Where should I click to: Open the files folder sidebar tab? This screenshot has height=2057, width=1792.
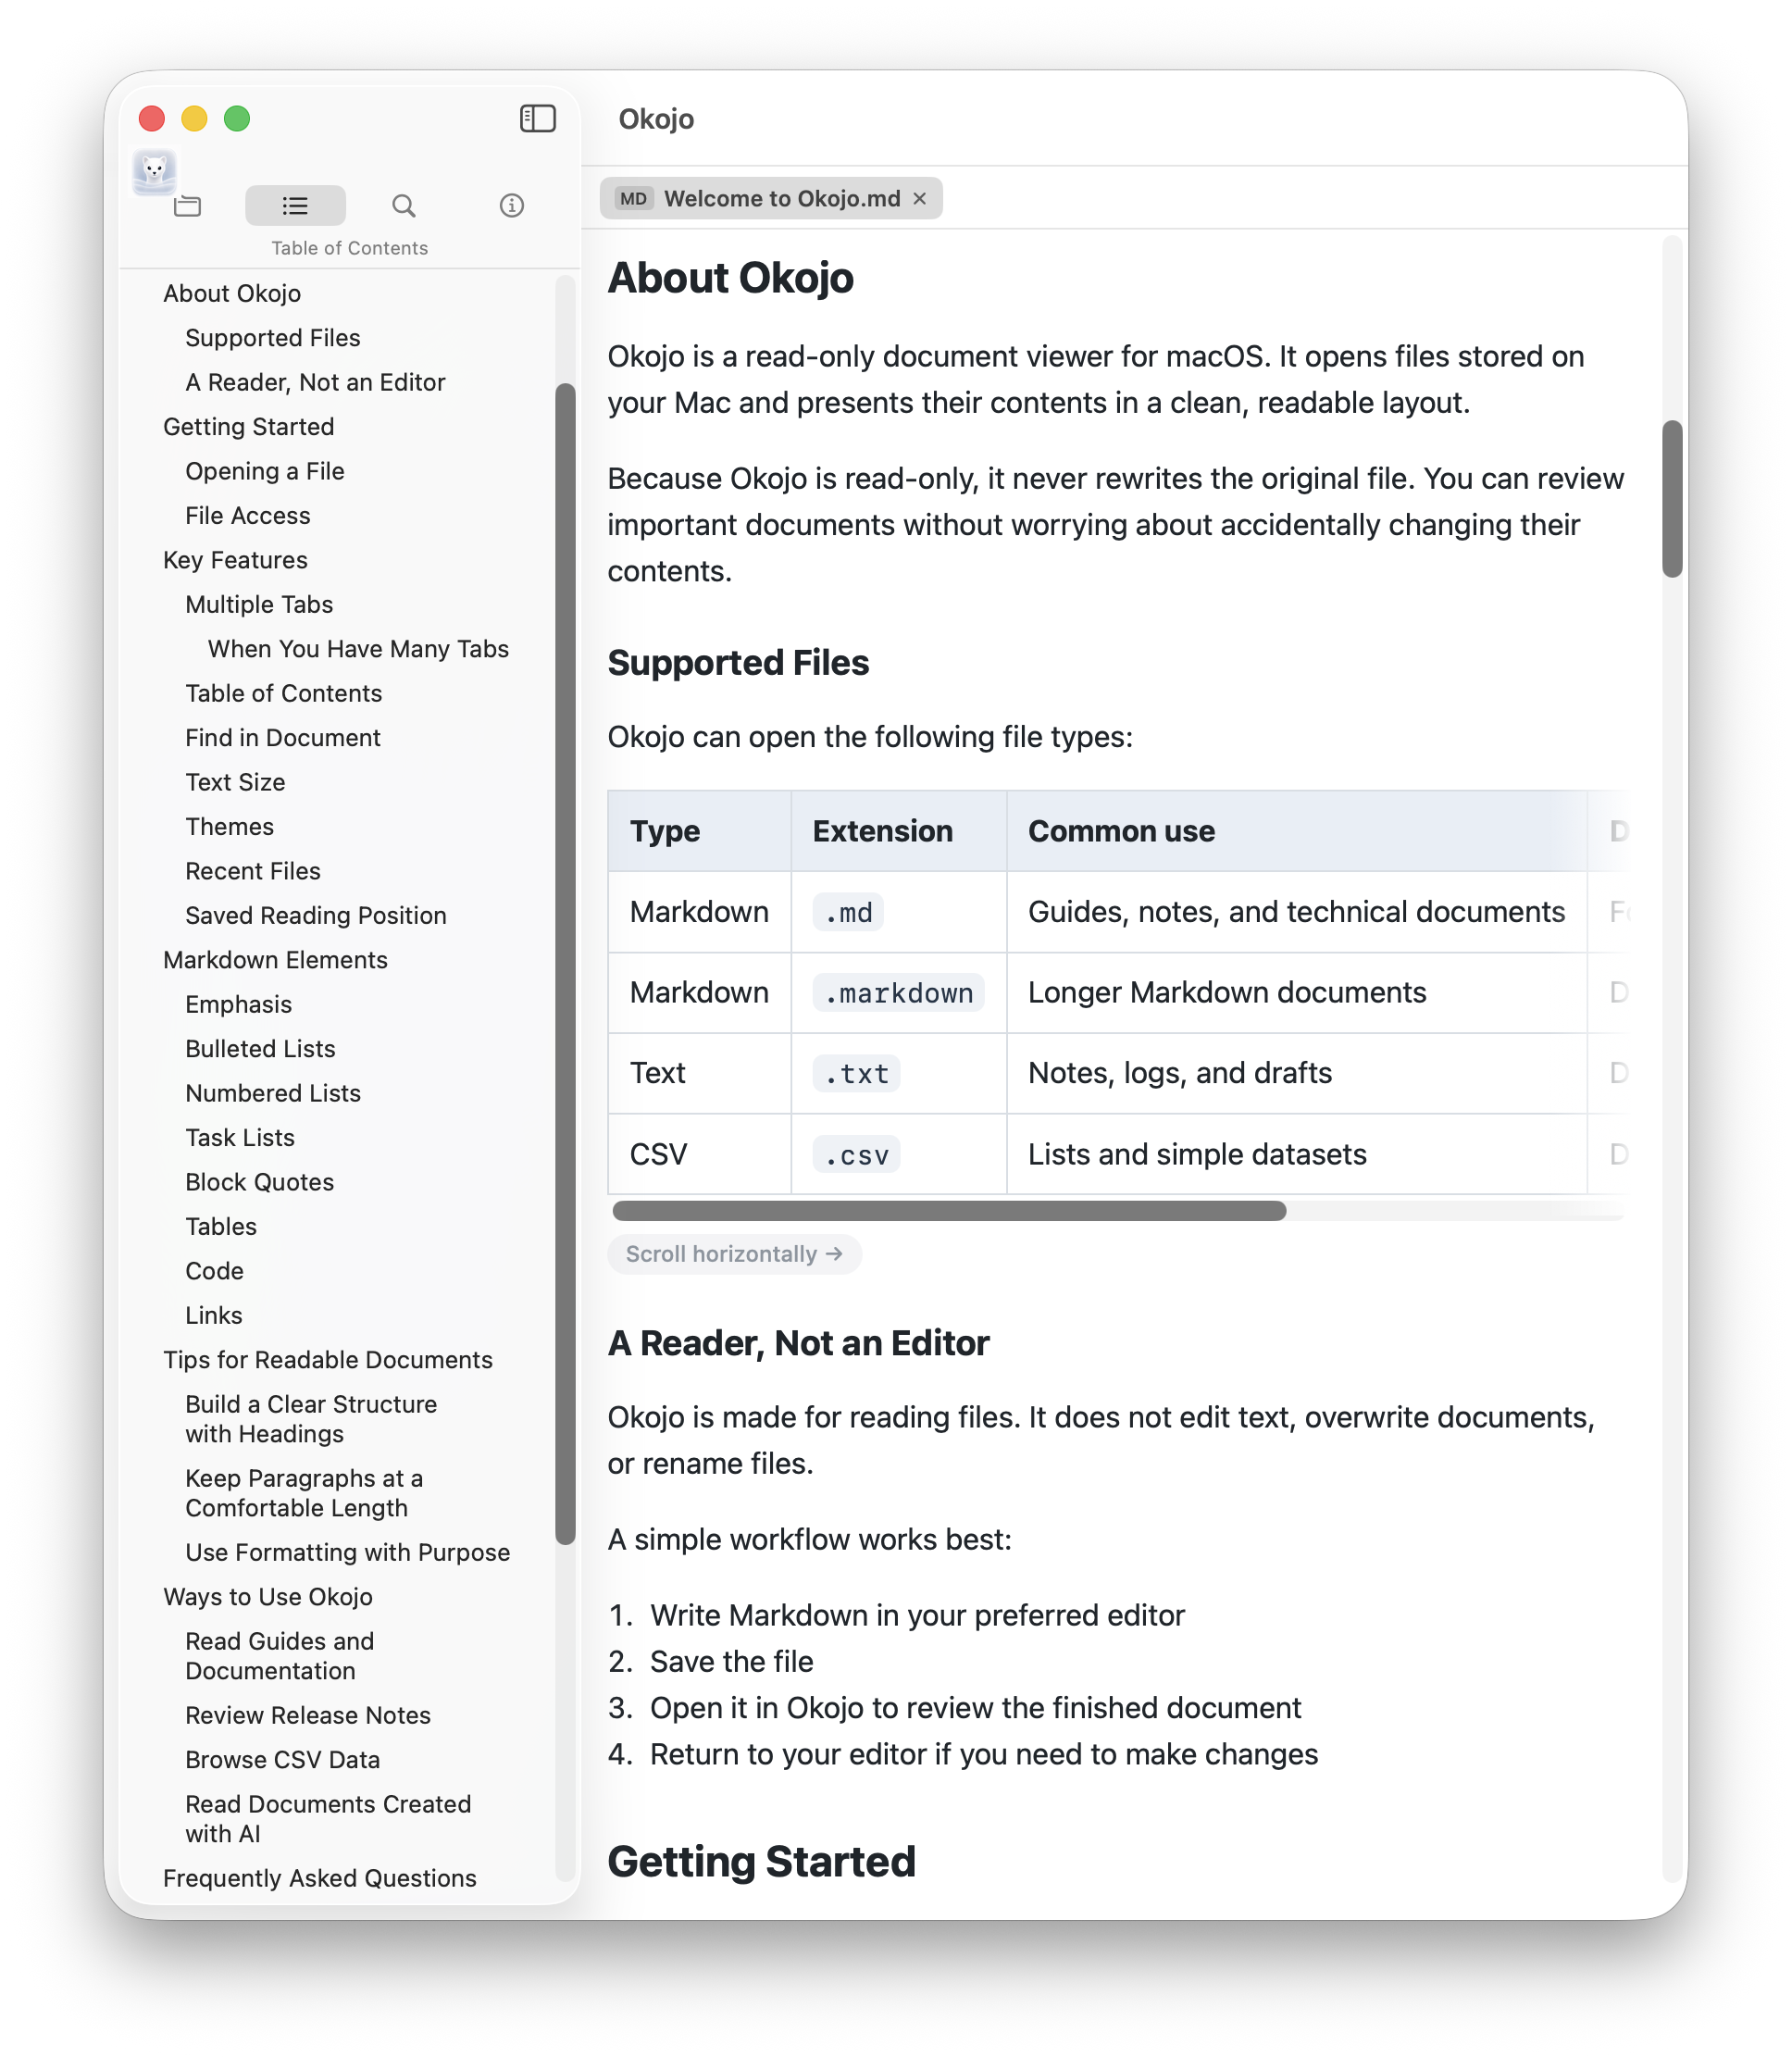click(x=187, y=206)
